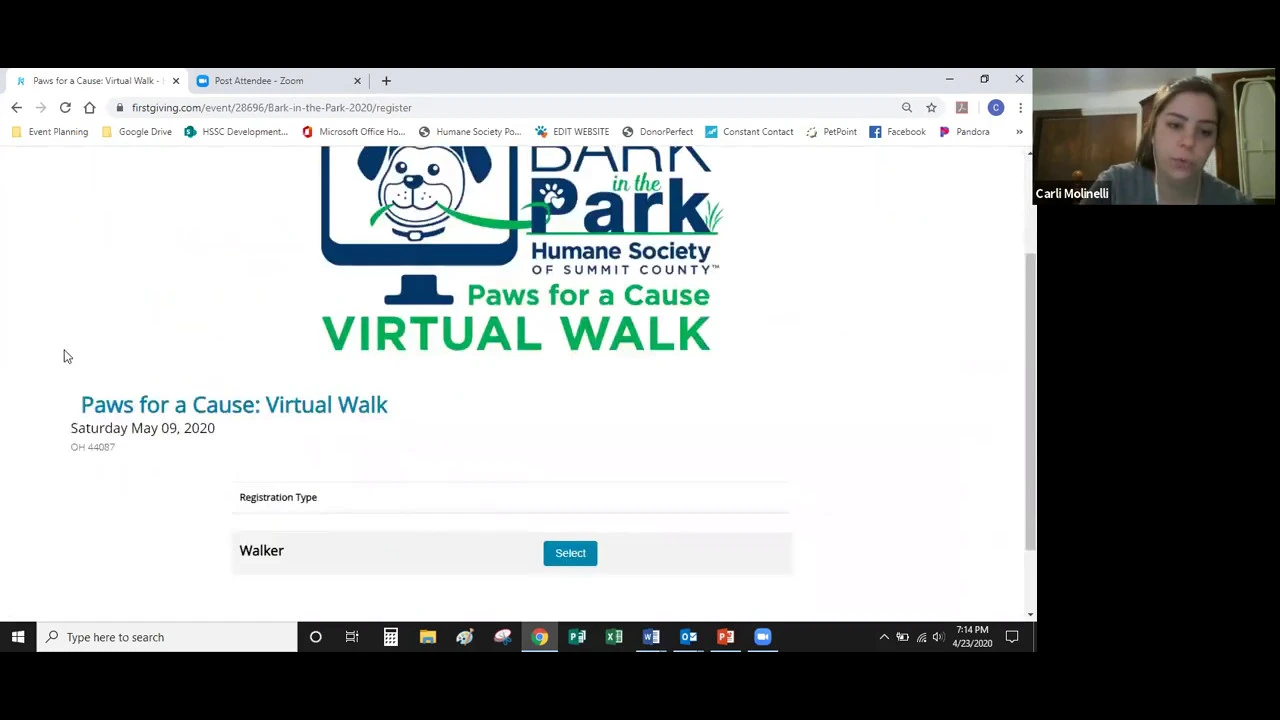The width and height of the screenshot is (1280, 720).
Task: Switch to the Paws for a Cause tab
Action: (98, 80)
